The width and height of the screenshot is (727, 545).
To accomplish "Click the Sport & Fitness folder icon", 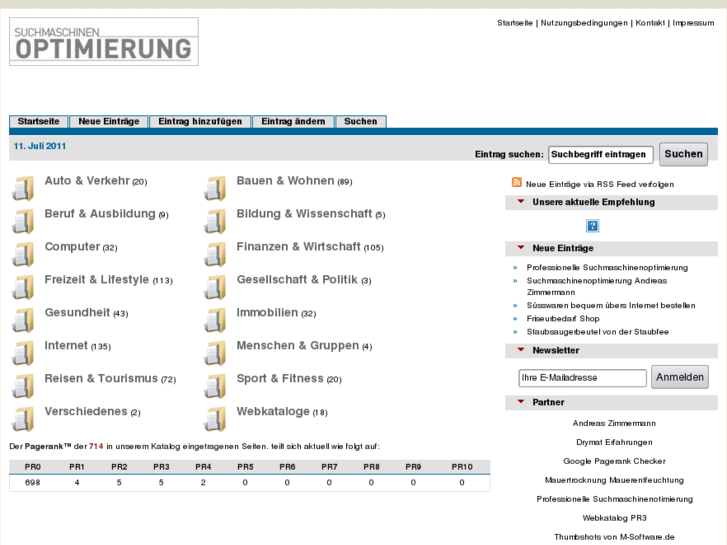I will coord(215,386).
